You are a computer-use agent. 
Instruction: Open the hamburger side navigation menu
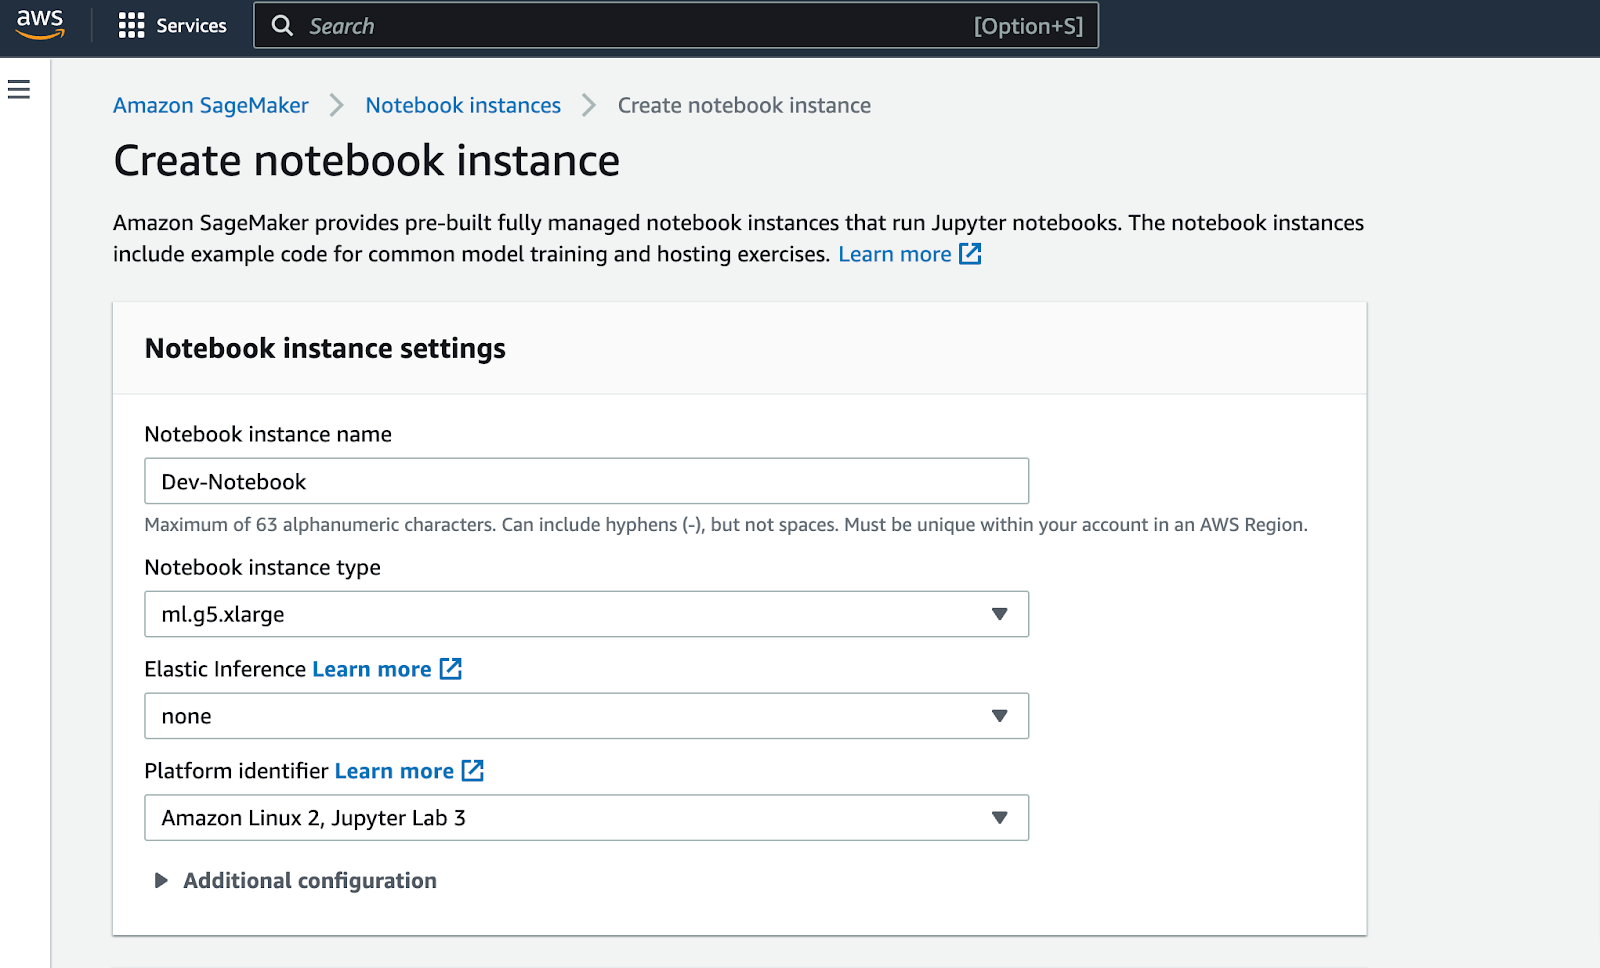click(19, 90)
